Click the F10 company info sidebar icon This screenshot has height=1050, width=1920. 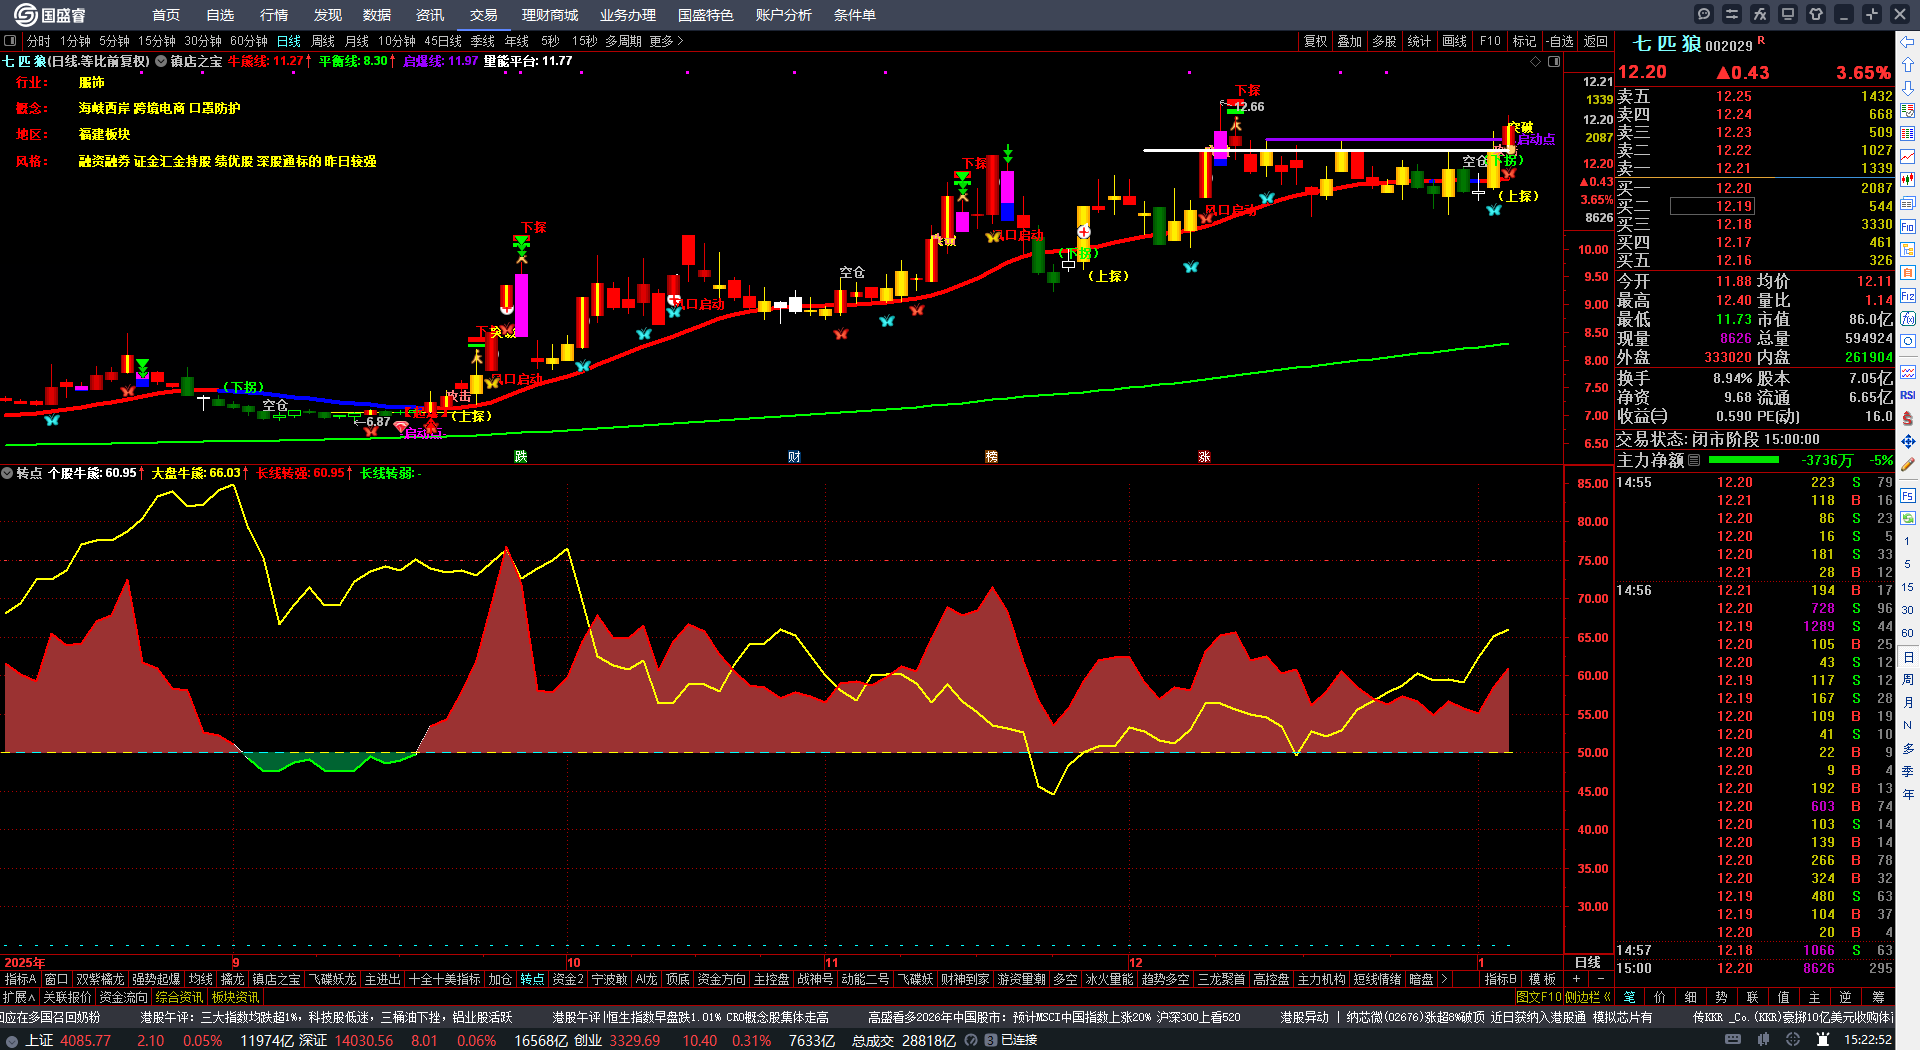point(1908,226)
